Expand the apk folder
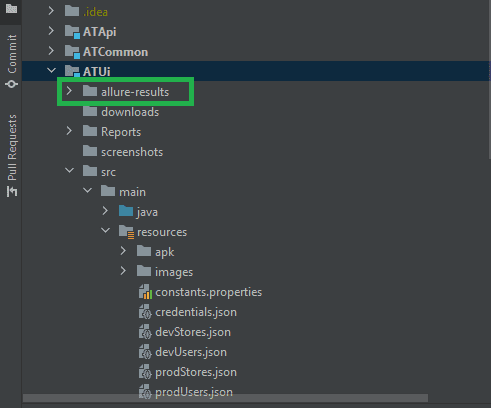 [x=123, y=251]
